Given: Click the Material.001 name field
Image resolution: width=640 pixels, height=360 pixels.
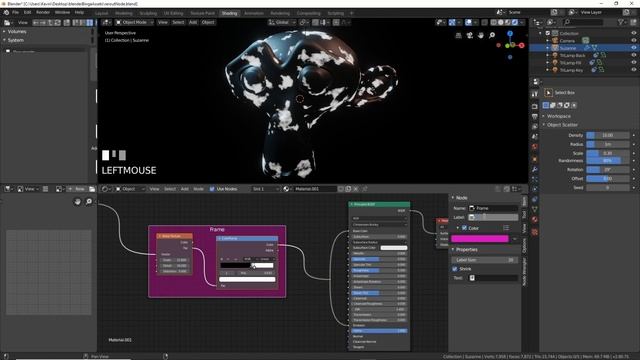Looking at the screenshot, I should pos(314,189).
